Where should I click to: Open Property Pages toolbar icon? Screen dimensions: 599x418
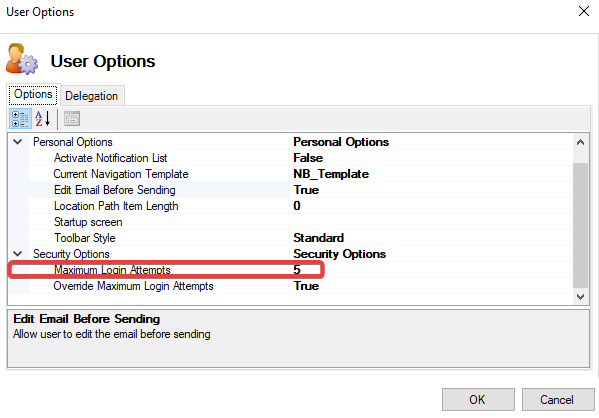pos(72,119)
